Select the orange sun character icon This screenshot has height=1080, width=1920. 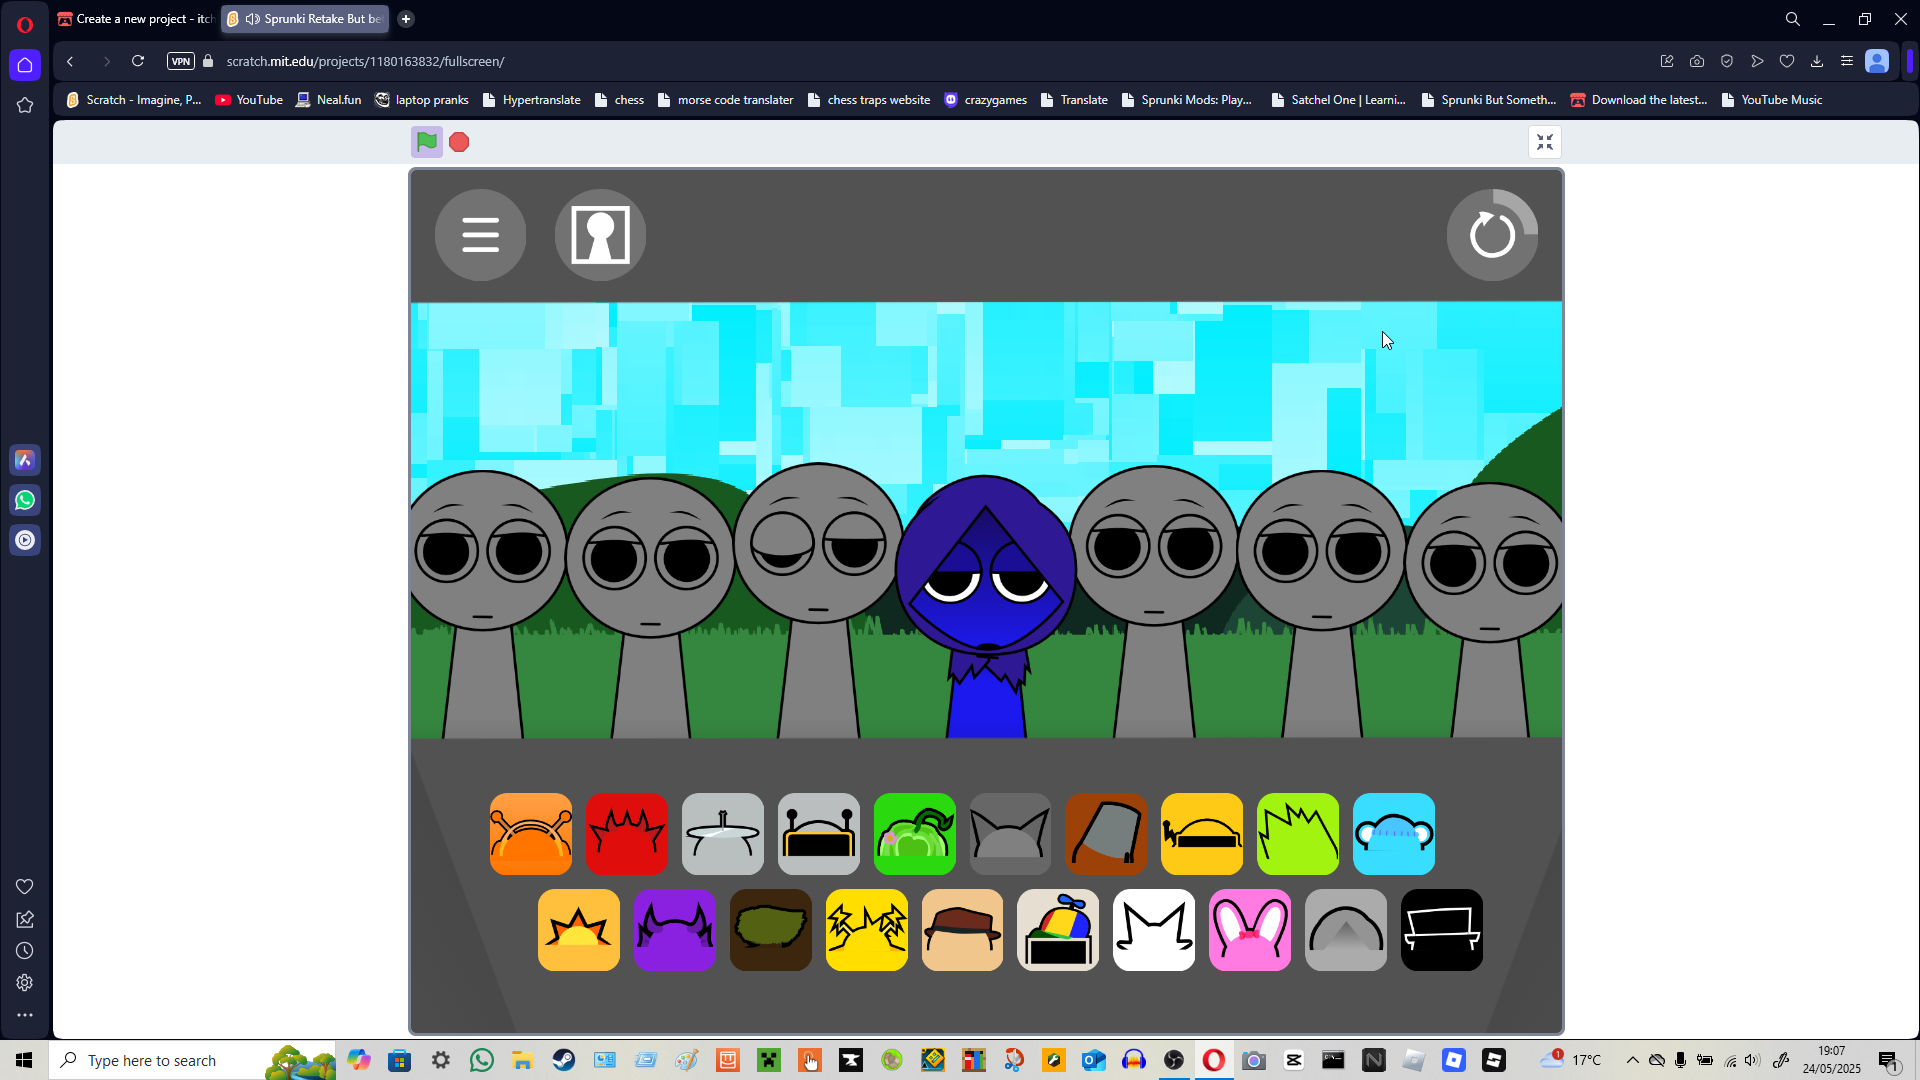pyautogui.click(x=579, y=930)
